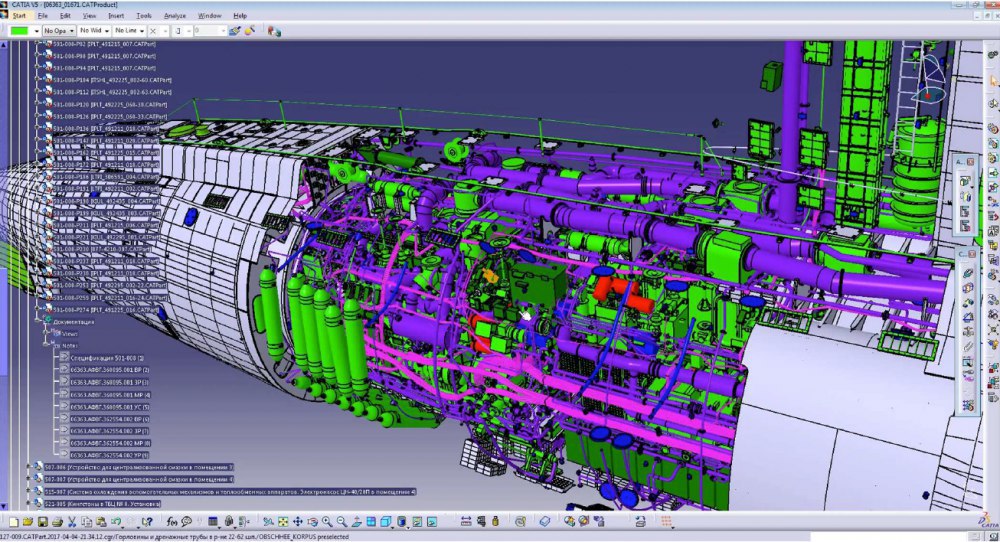Toggle Swap Visible Space icon
The height and width of the screenshot is (542, 1000).
[x=431, y=522]
